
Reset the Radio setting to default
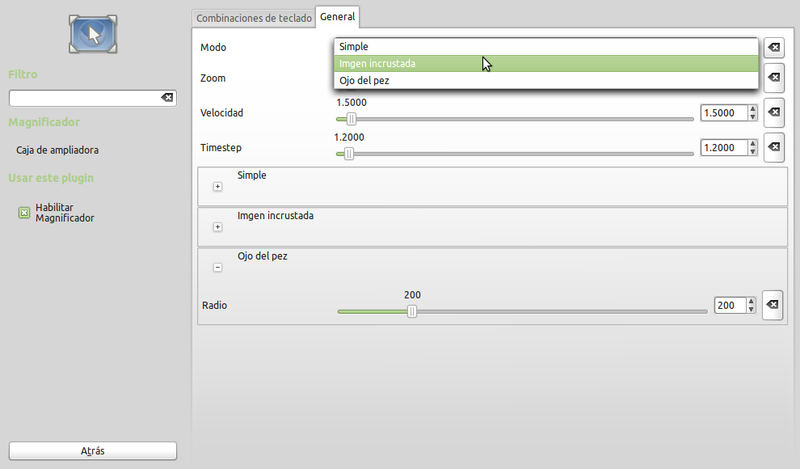click(x=772, y=305)
